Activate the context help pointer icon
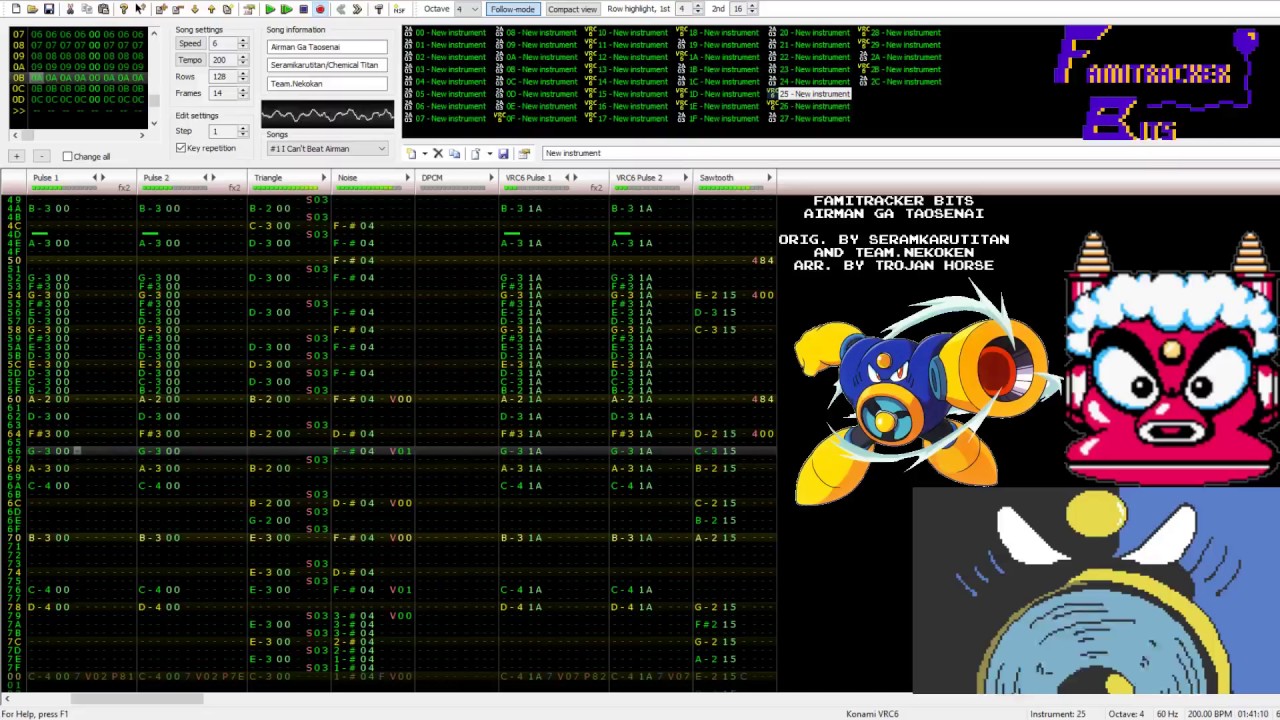The width and height of the screenshot is (1280, 720). [x=140, y=9]
